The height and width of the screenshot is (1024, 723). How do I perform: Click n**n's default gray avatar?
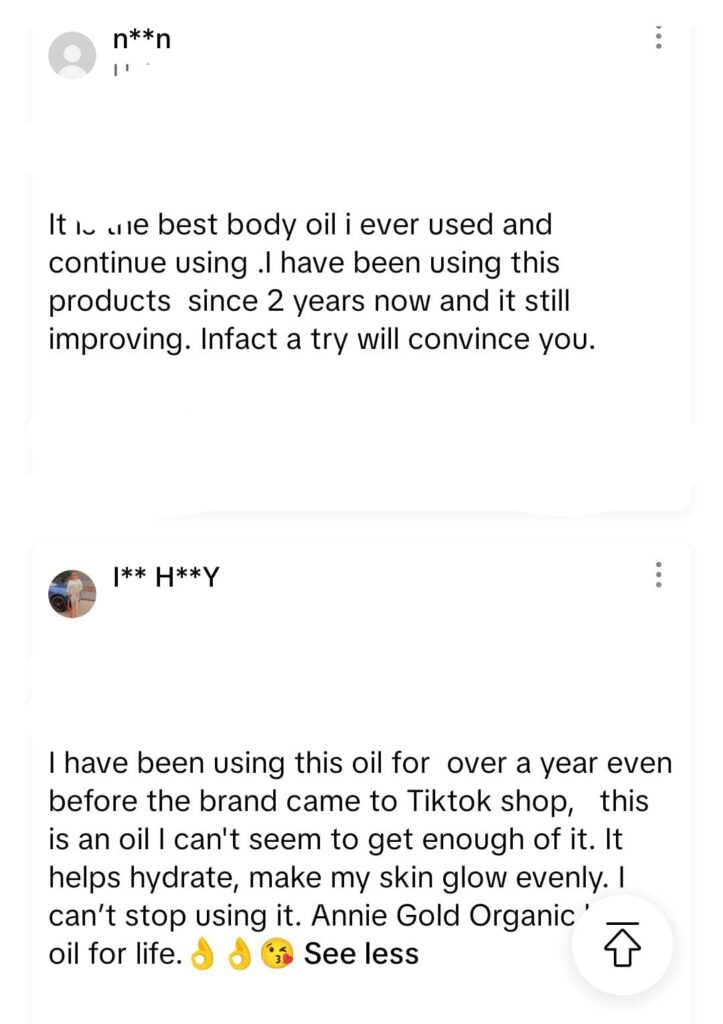(x=72, y=55)
